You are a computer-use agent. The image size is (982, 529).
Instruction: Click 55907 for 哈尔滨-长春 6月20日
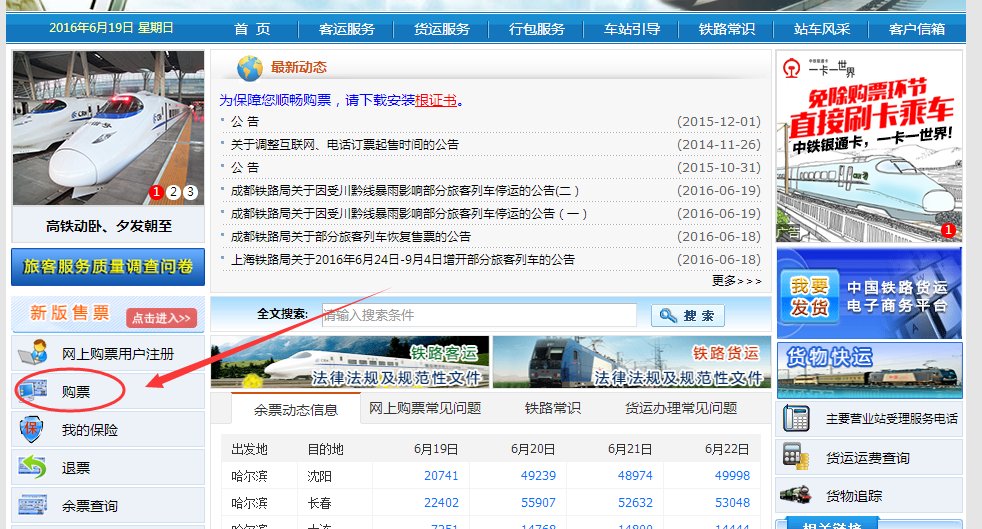tap(538, 503)
